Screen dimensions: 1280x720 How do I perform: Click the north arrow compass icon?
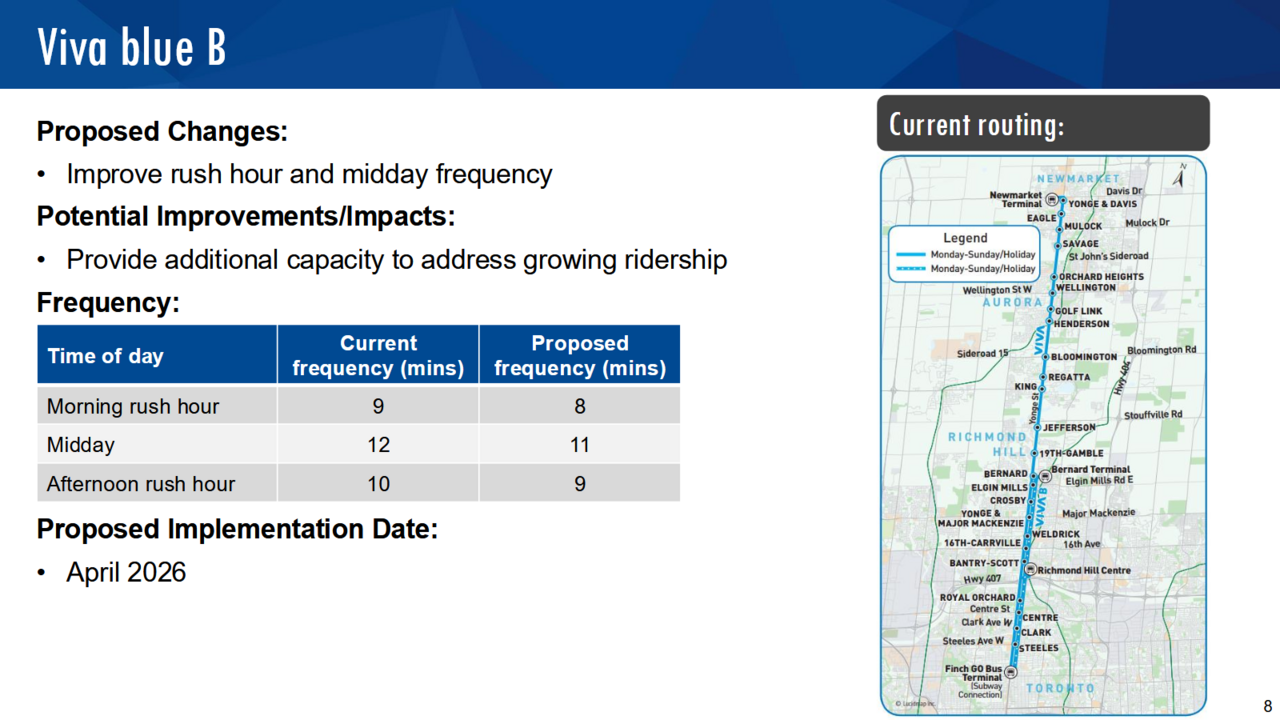point(1180,177)
